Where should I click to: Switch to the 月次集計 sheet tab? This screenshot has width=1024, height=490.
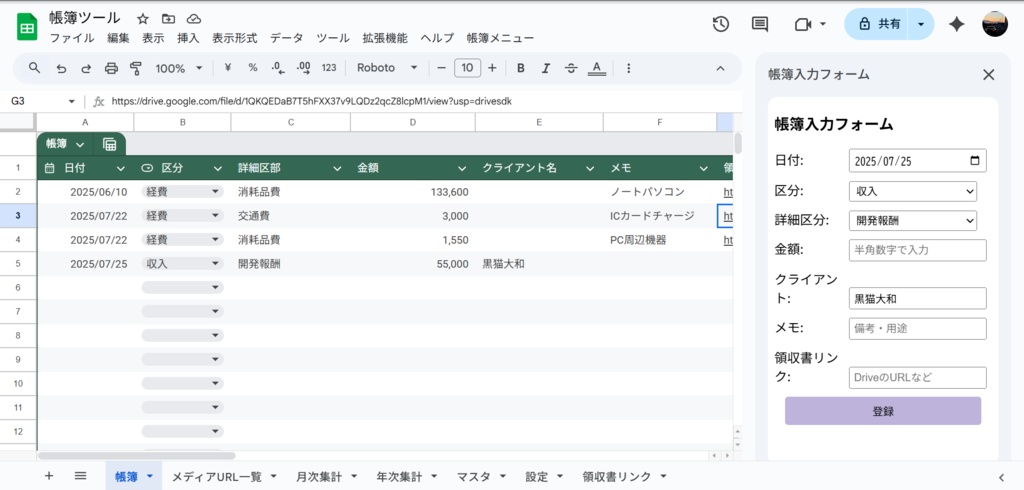pos(319,477)
